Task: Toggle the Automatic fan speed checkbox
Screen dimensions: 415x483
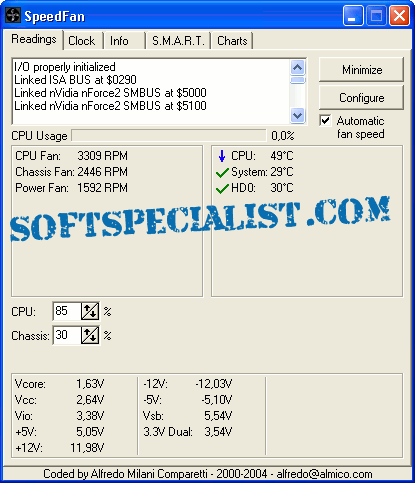Action: [x=325, y=120]
